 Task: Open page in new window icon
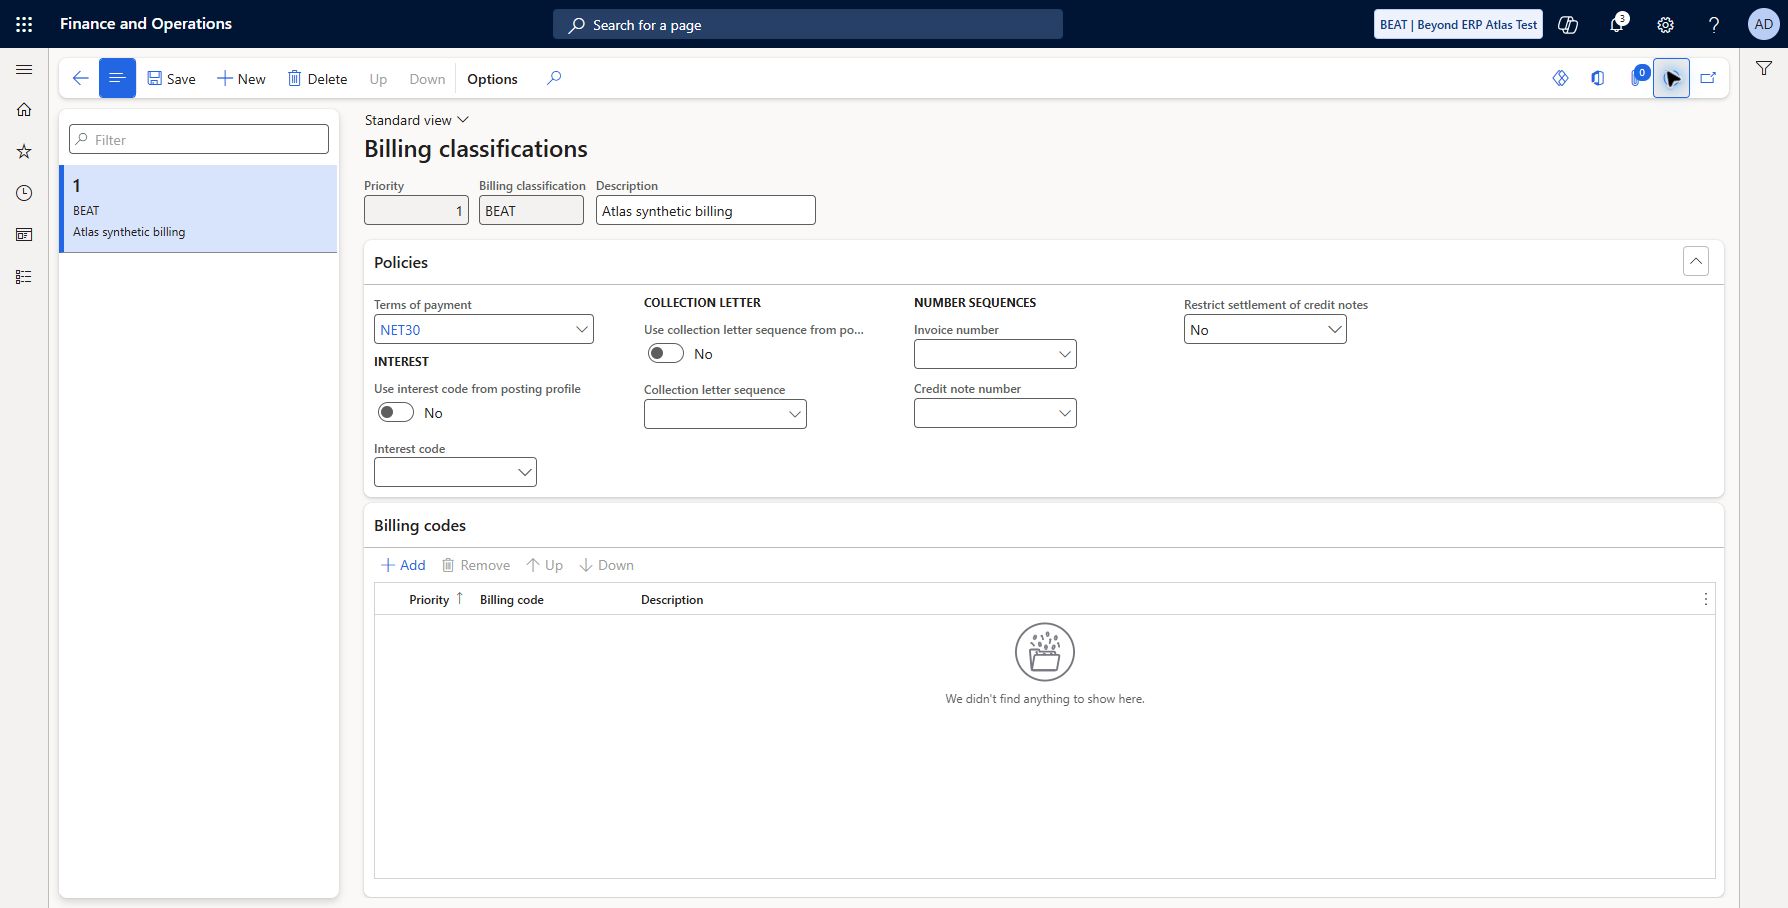coord(1708,78)
